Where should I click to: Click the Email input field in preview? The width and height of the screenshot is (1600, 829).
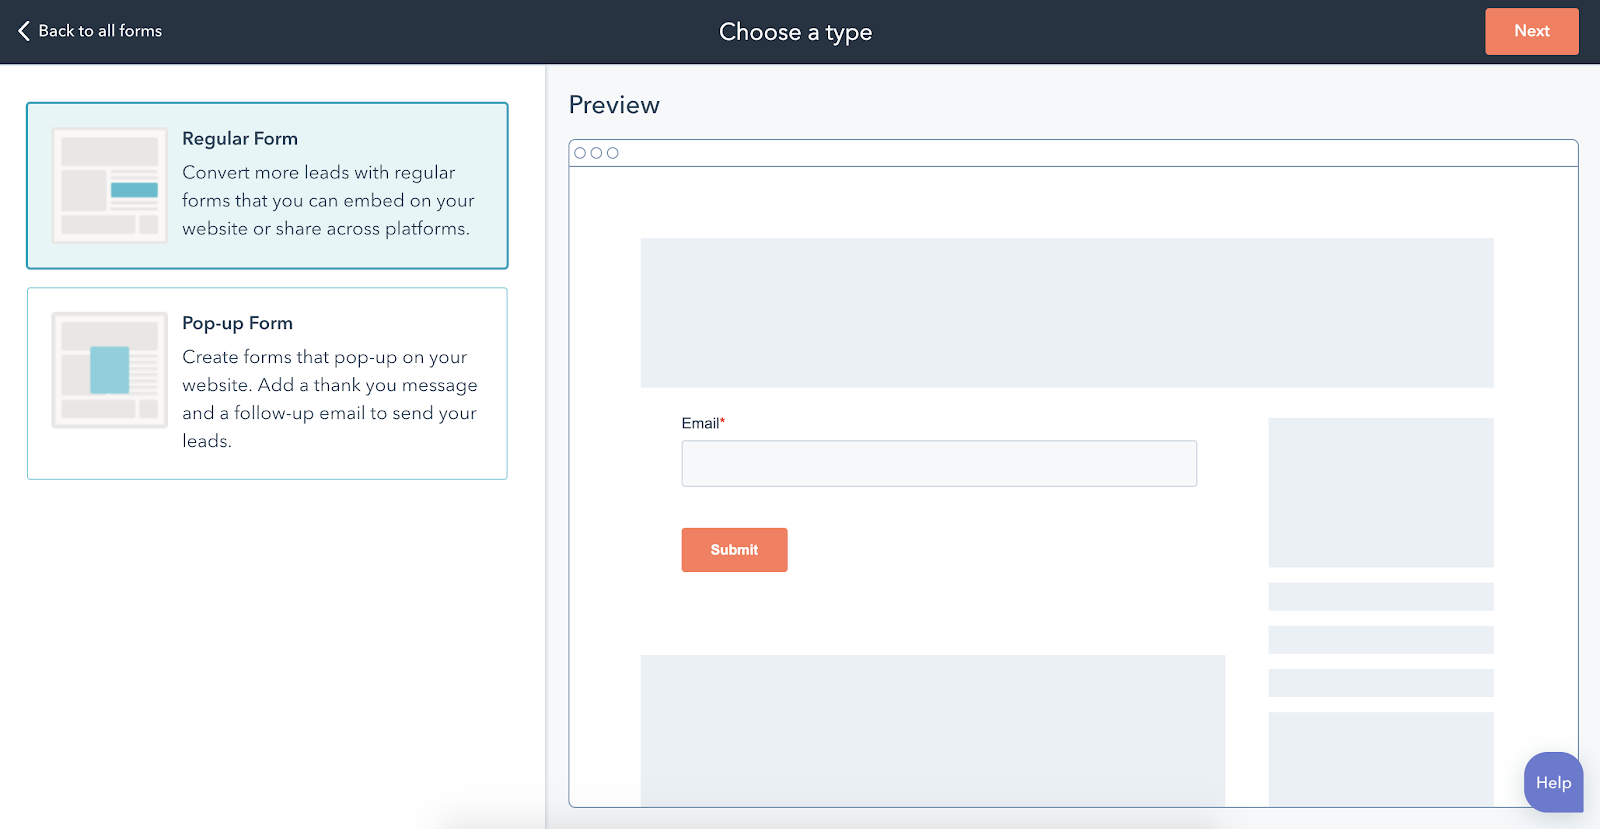coord(939,464)
